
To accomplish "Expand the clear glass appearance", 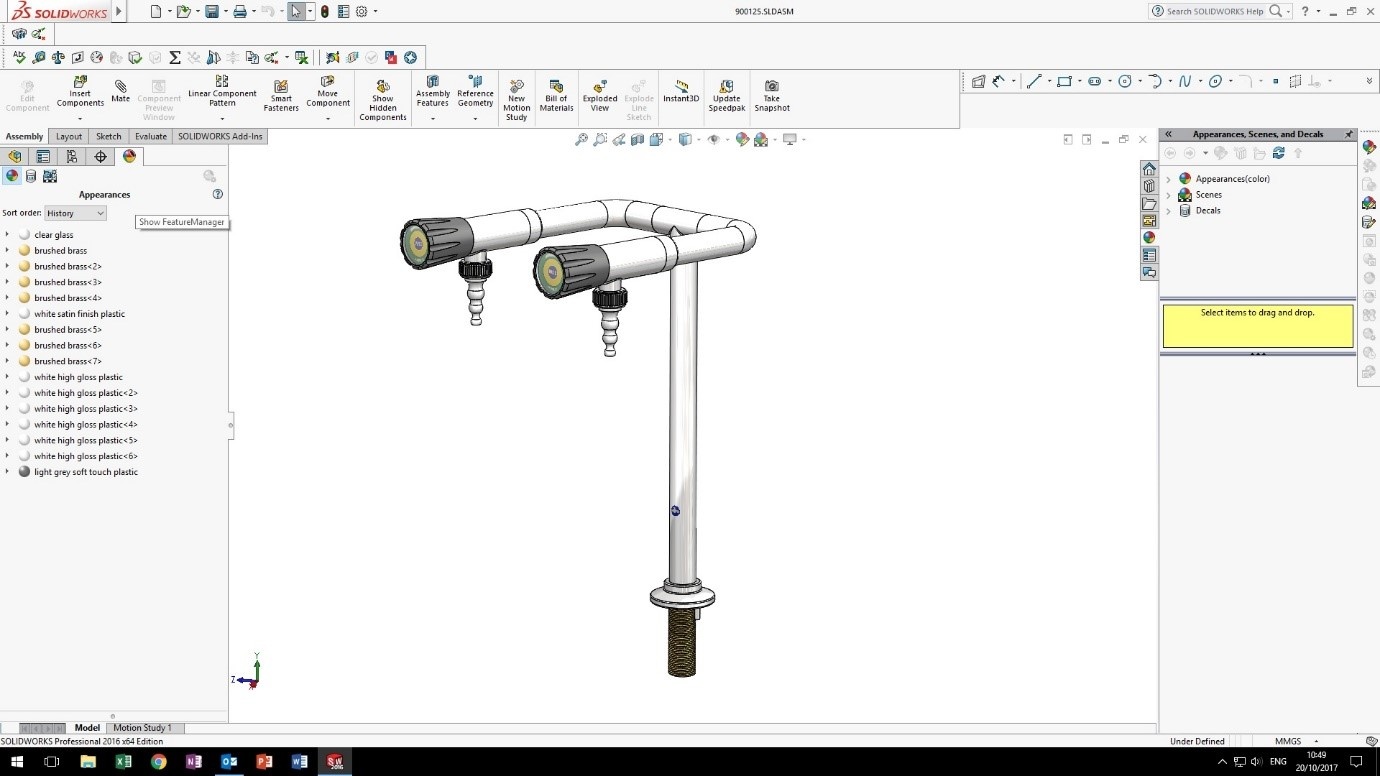I will (7, 235).
